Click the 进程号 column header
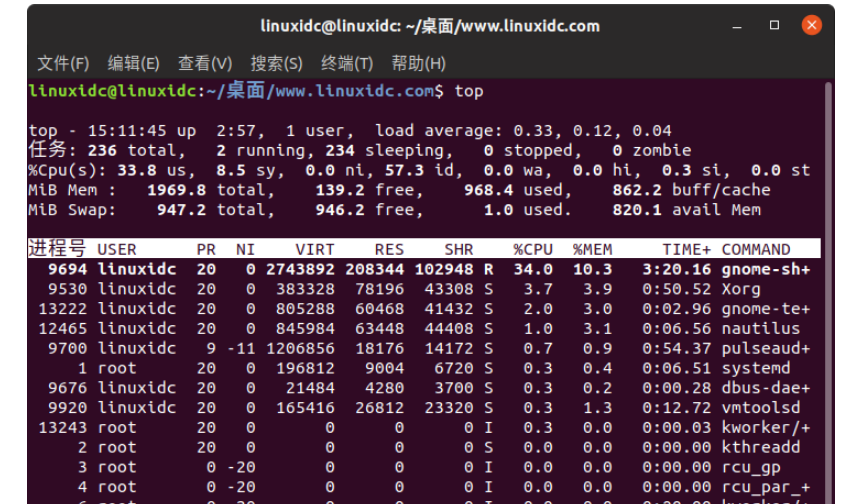The height and width of the screenshot is (504, 845). [57, 249]
